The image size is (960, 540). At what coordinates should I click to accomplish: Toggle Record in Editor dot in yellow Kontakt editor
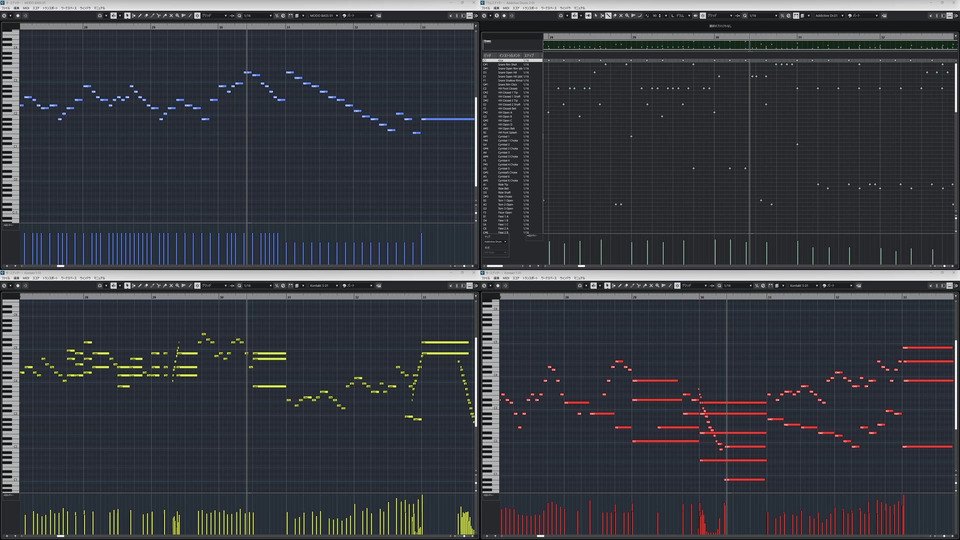click(x=18, y=285)
